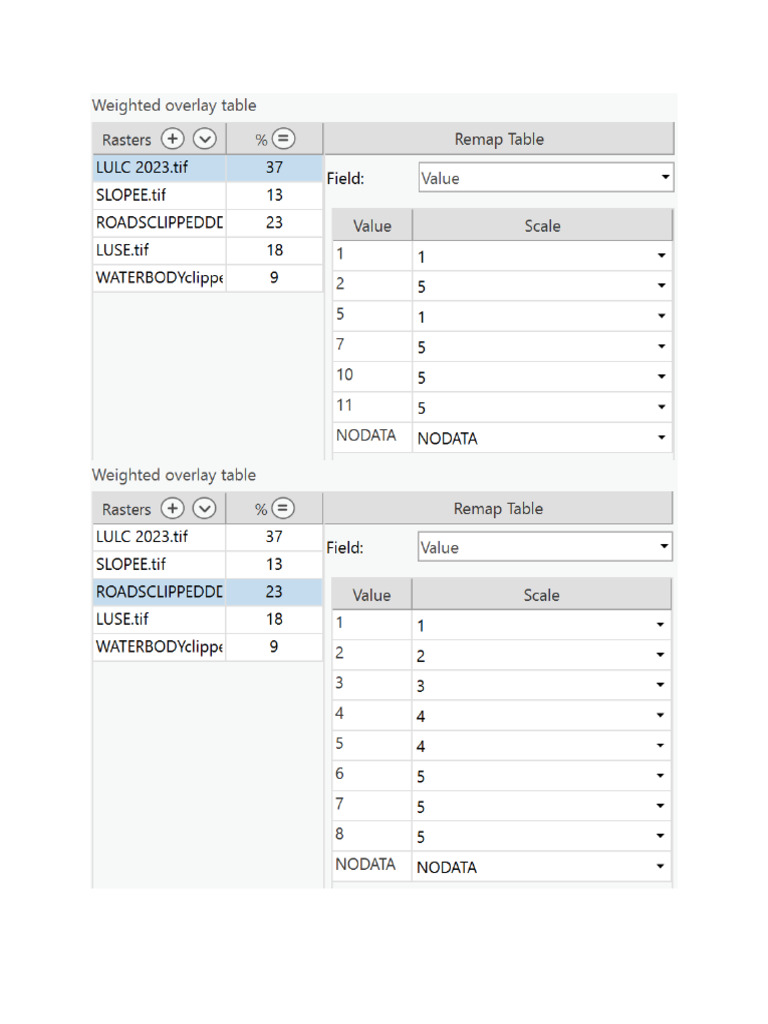The height and width of the screenshot is (1024, 768).
Task: Select LUSE.tif row in bottom table
Action: click(208, 618)
